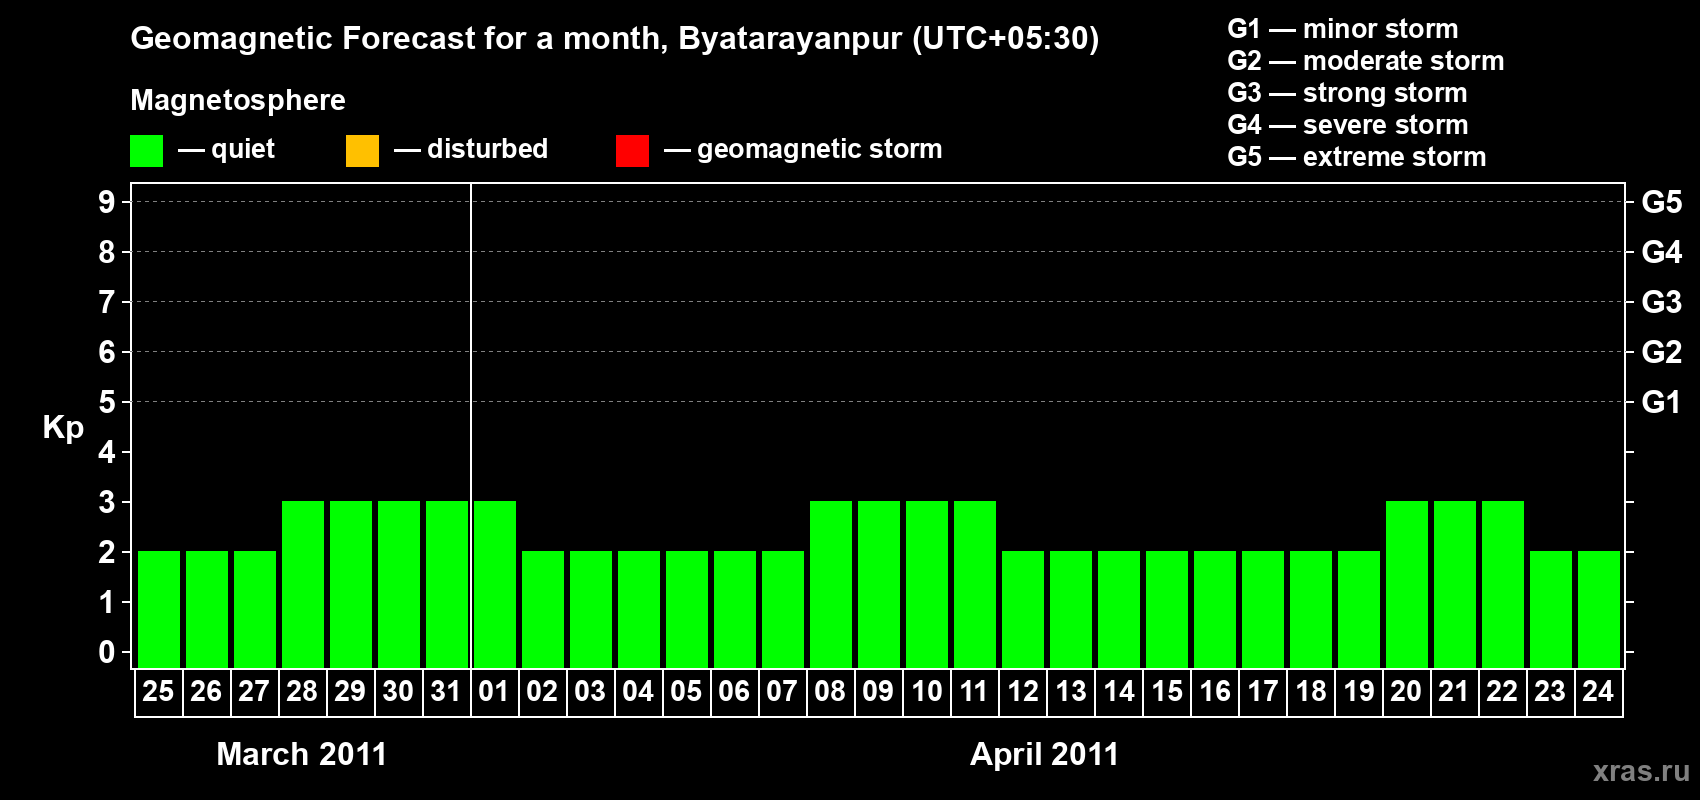Click the Kp value 9 tick label
The width and height of the screenshot is (1700, 800).
pyautogui.click(x=107, y=202)
